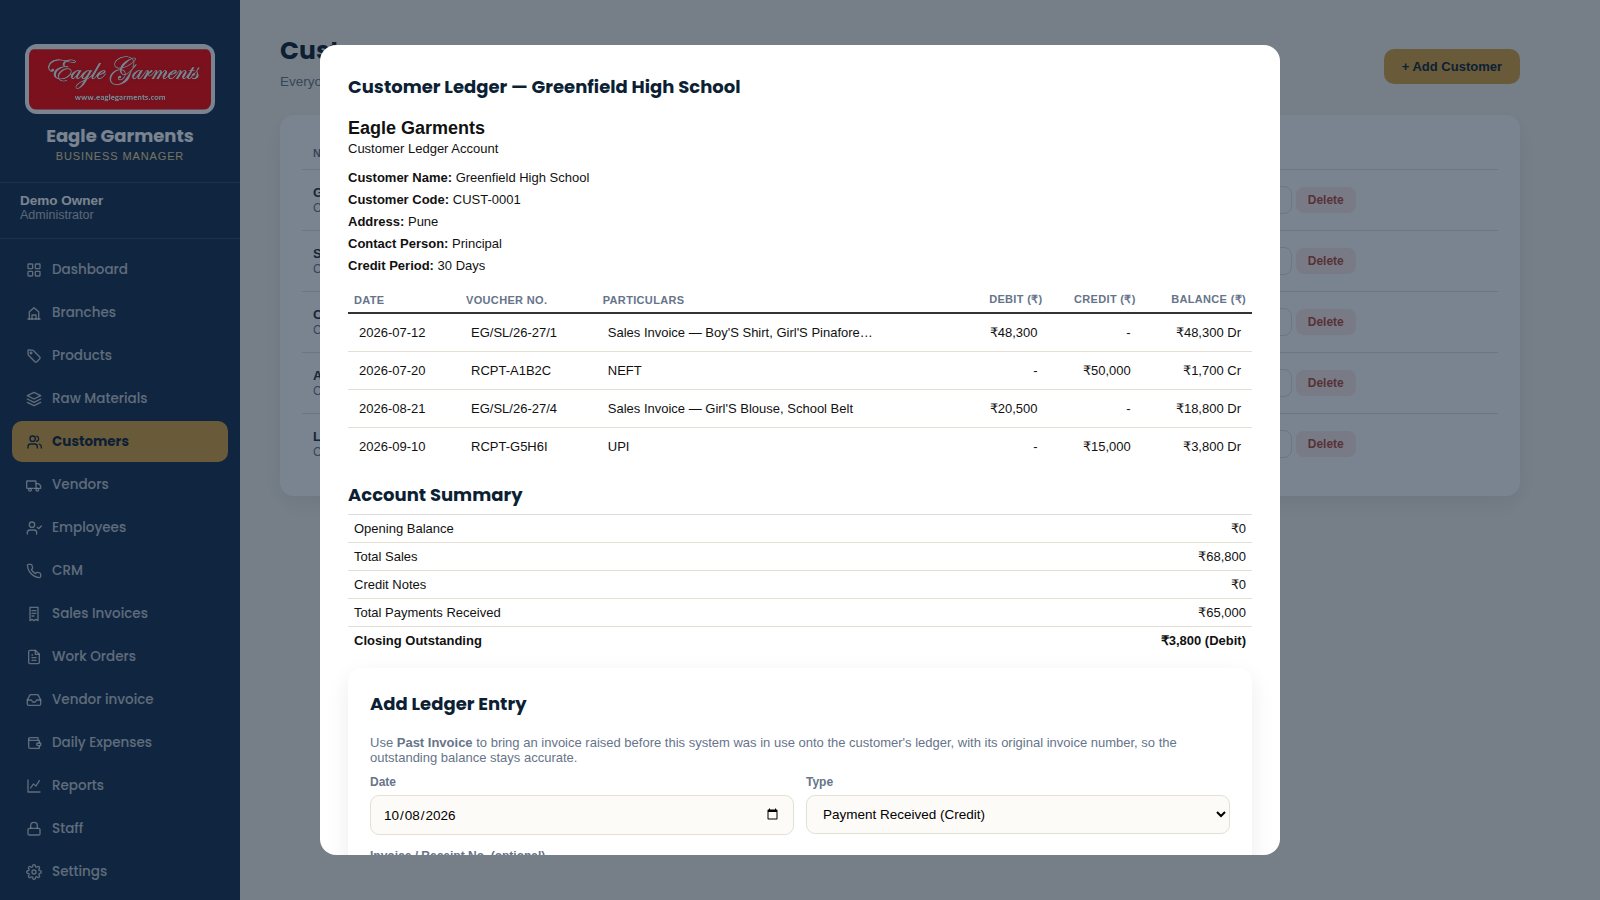Image resolution: width=1600 pixels, height=900 pixels.
Task: Click the Add Ledger Entry heading
Action: tap(448, 704)
